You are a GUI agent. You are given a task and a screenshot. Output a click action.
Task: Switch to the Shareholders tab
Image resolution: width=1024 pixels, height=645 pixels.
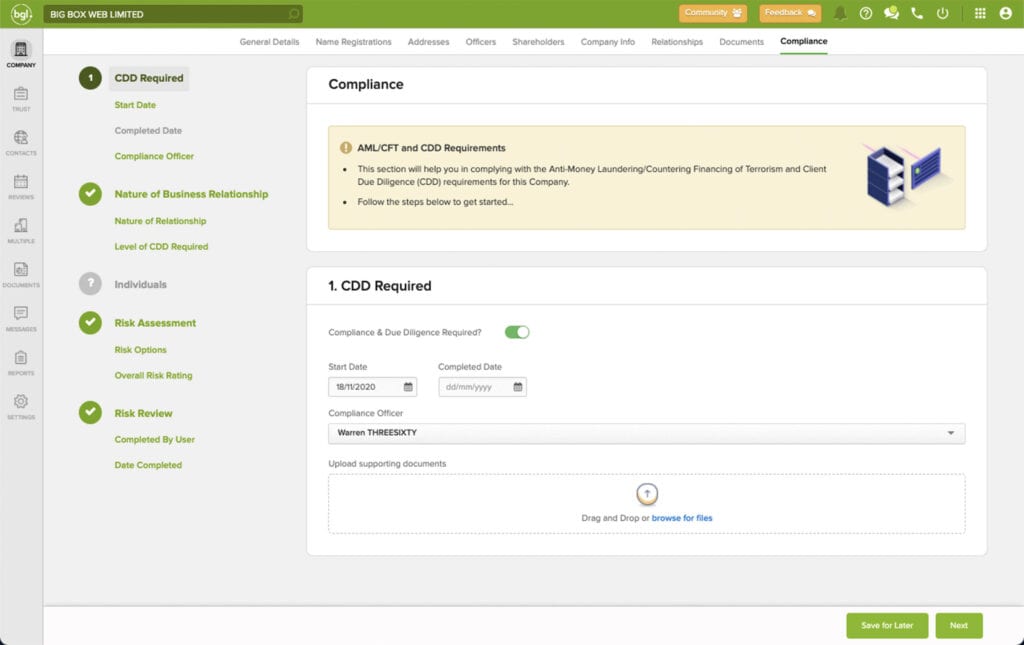point(539,43)
